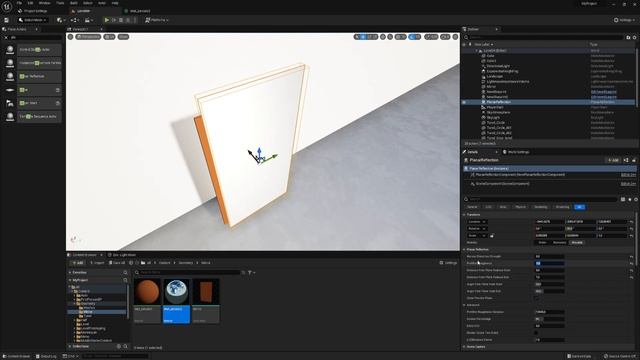Select the Planar Reflection actor in Place Actors

33,76
